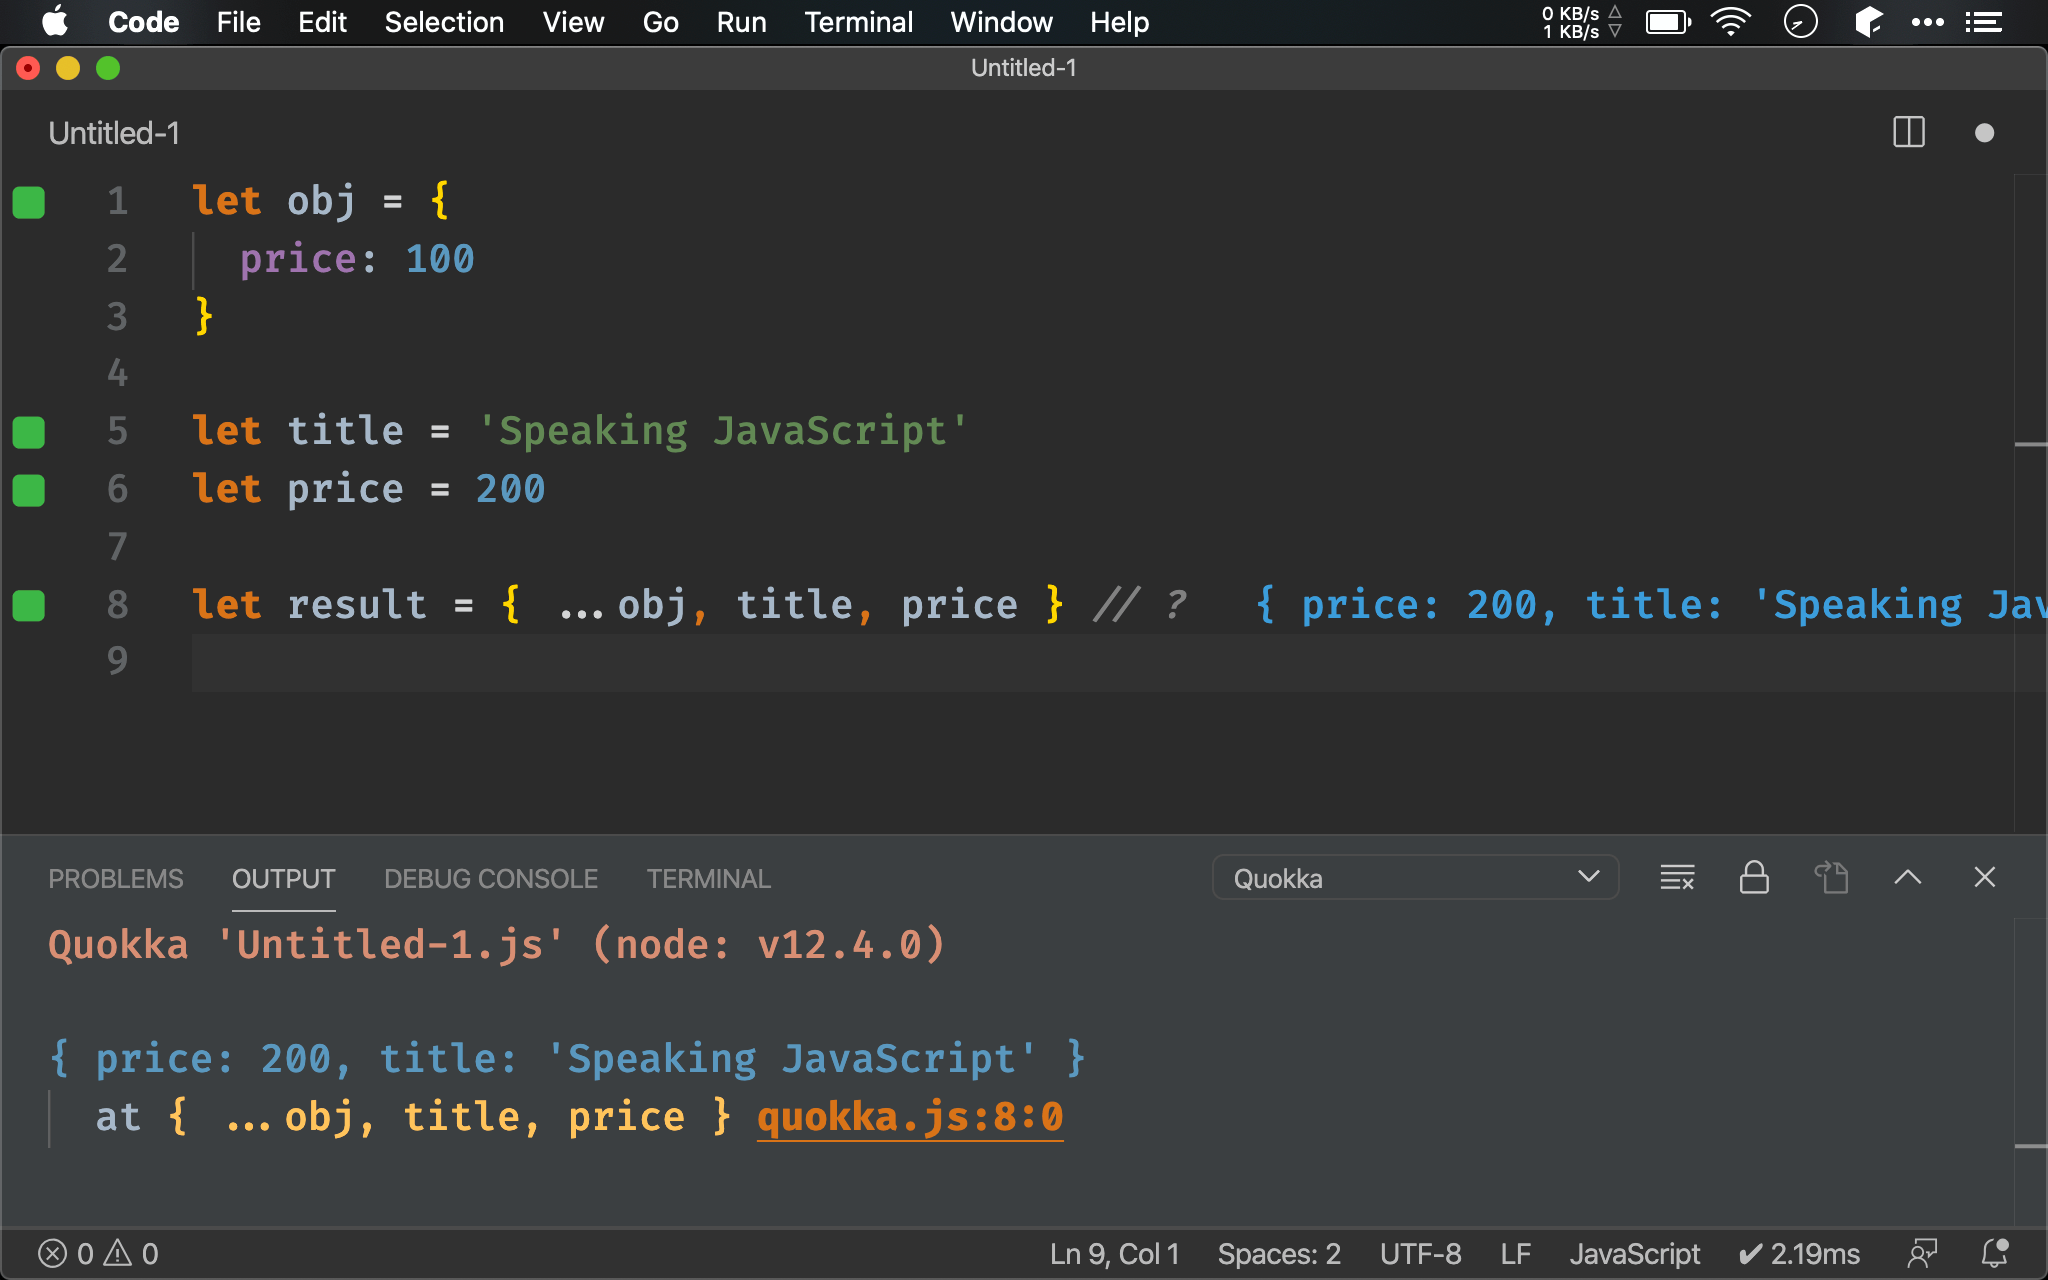Open notifications bell in status bar
This screenshot has height=1280, width=2048.
pos(1995,1253)
